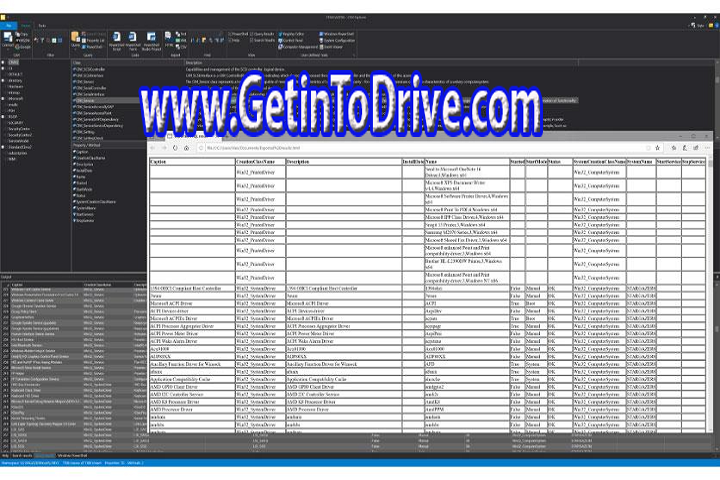Click the Class column header
The height and width of the screenshot is (480, 720).
tap(128, 62)
